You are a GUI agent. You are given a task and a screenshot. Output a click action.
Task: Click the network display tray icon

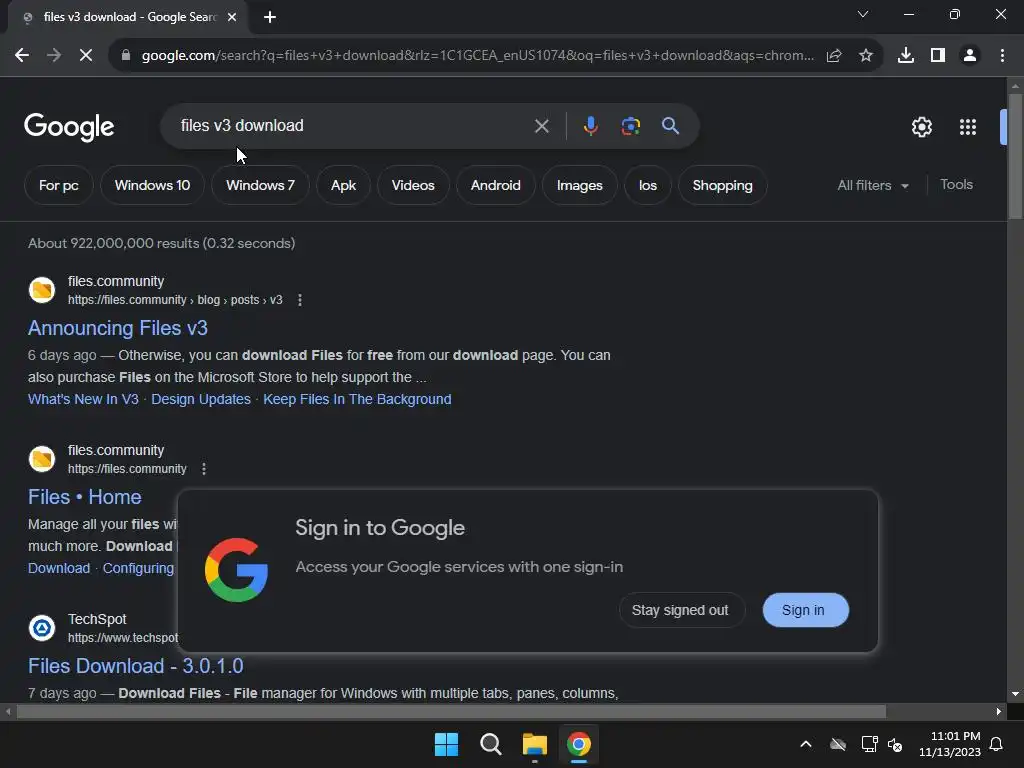click(869, 744)
